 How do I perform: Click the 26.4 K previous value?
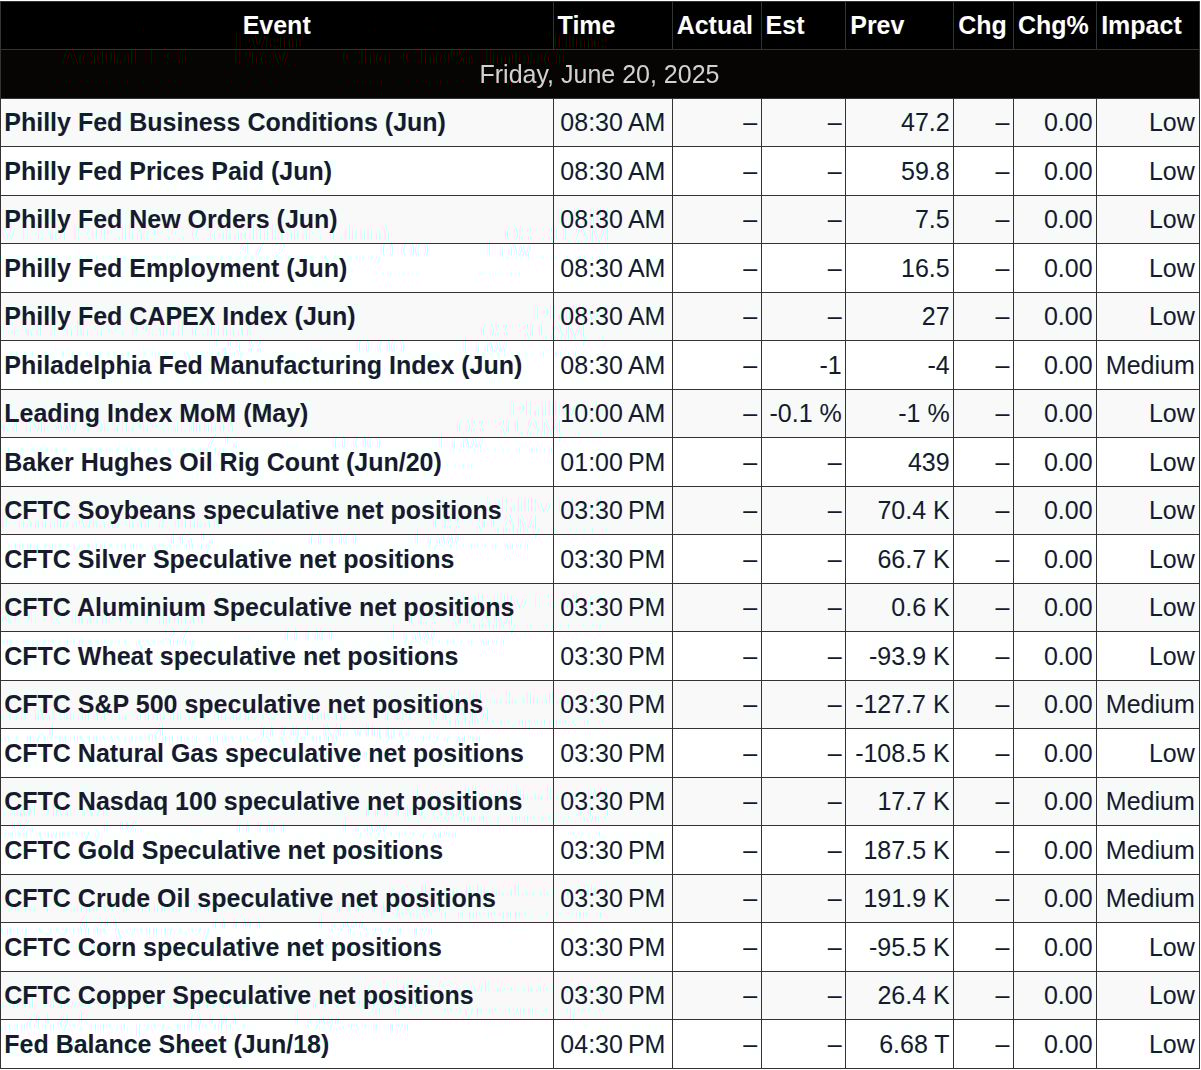tap(914, 996)
